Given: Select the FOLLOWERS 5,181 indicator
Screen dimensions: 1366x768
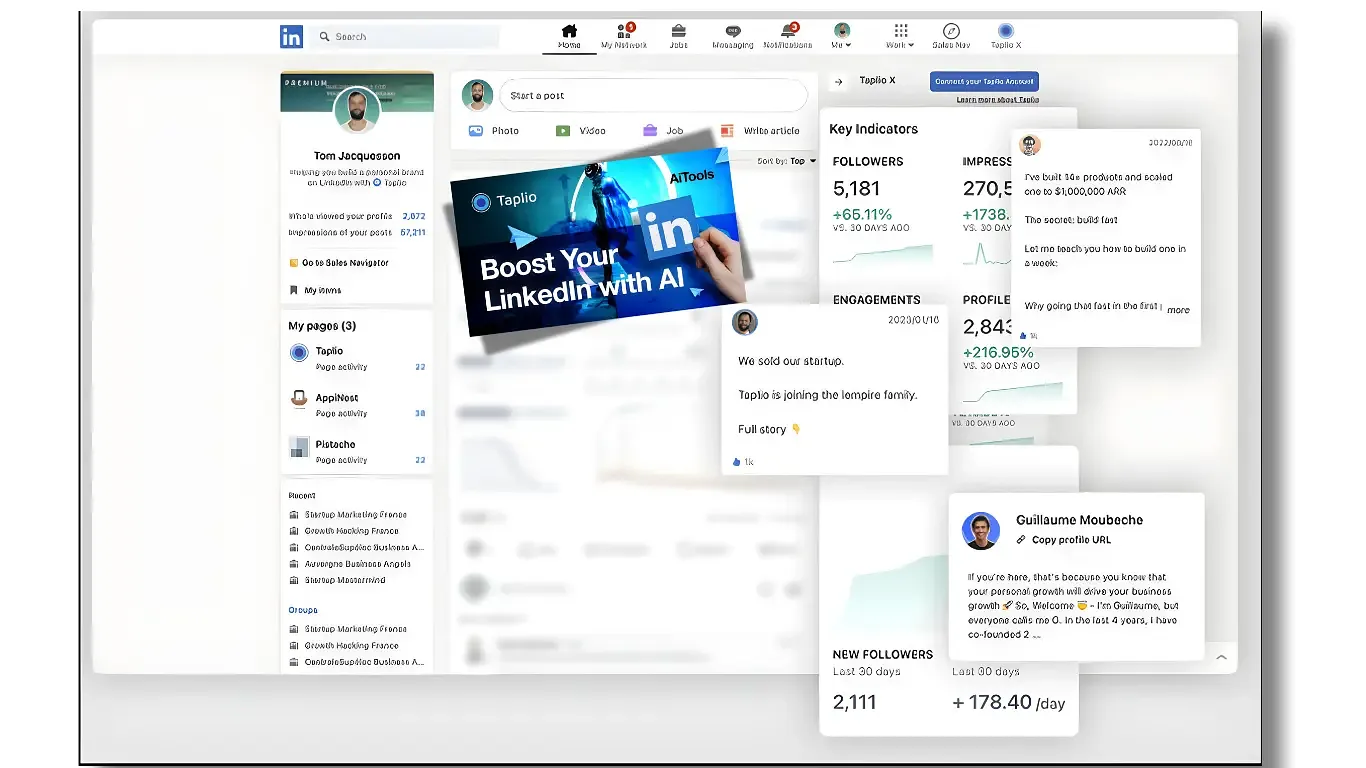Looking at the screenshot, I should coord(883,212).
